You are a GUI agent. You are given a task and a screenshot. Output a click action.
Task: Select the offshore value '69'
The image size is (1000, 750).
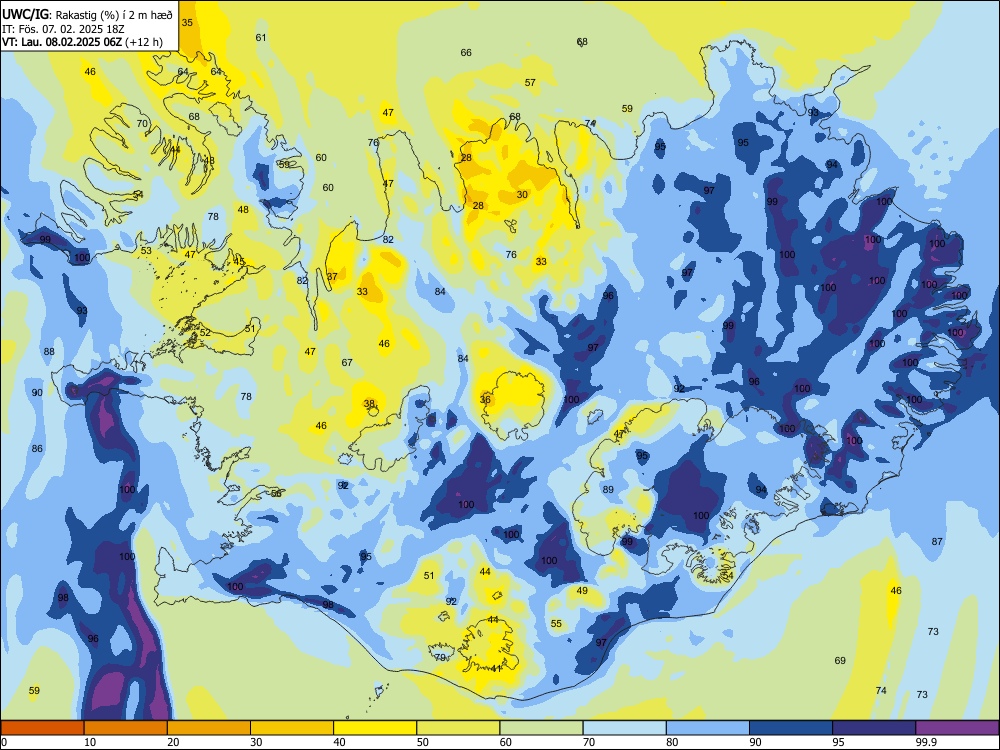click(x=840, y=661)
